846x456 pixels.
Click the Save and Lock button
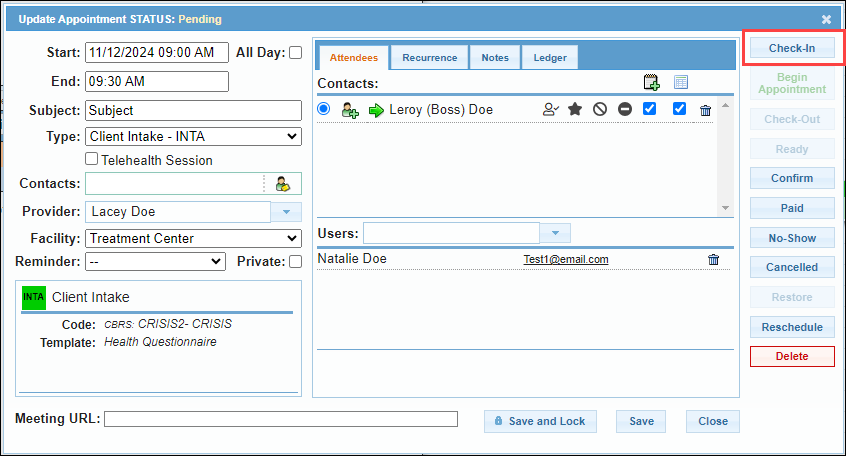tap(540, 421)
